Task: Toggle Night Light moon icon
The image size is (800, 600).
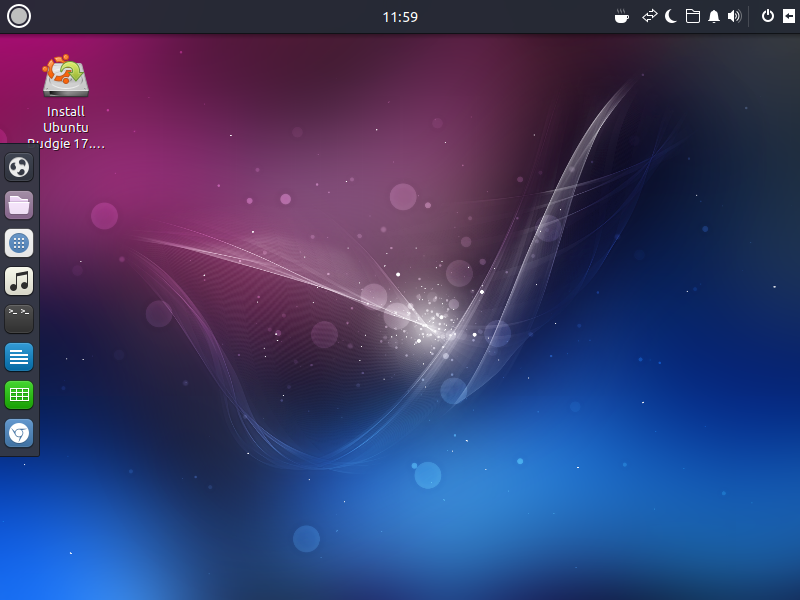Action: tap(671, 16)
